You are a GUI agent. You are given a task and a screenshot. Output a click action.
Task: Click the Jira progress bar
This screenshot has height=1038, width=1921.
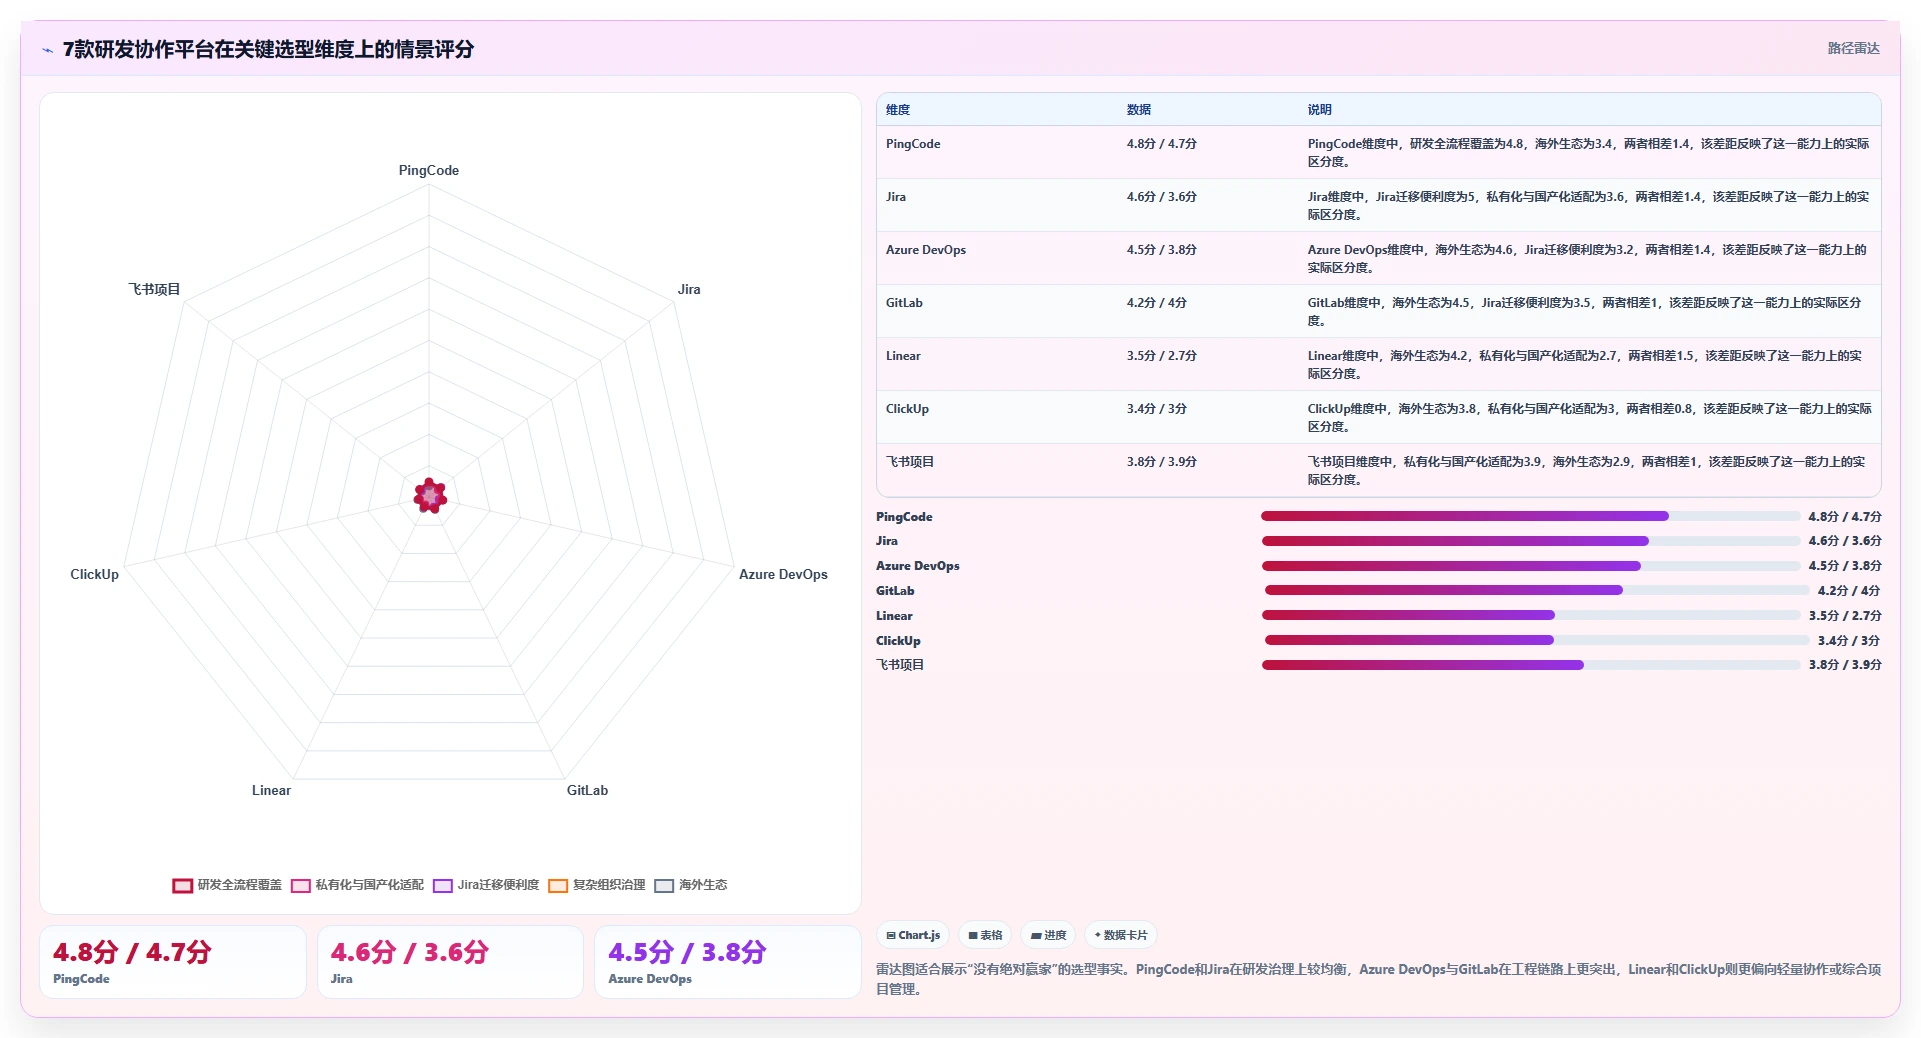1530,541
